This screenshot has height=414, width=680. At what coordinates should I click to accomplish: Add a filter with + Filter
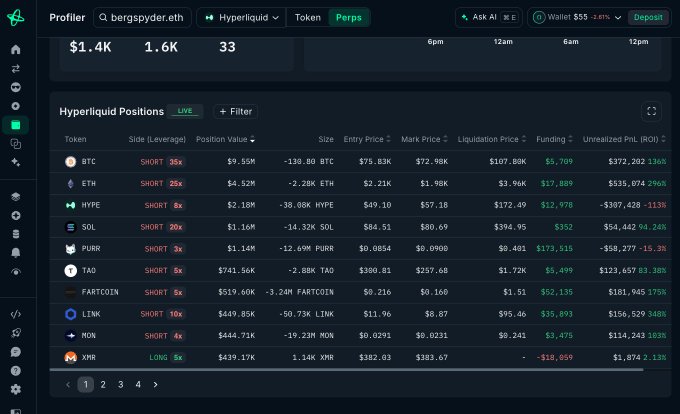coord(235,111)
